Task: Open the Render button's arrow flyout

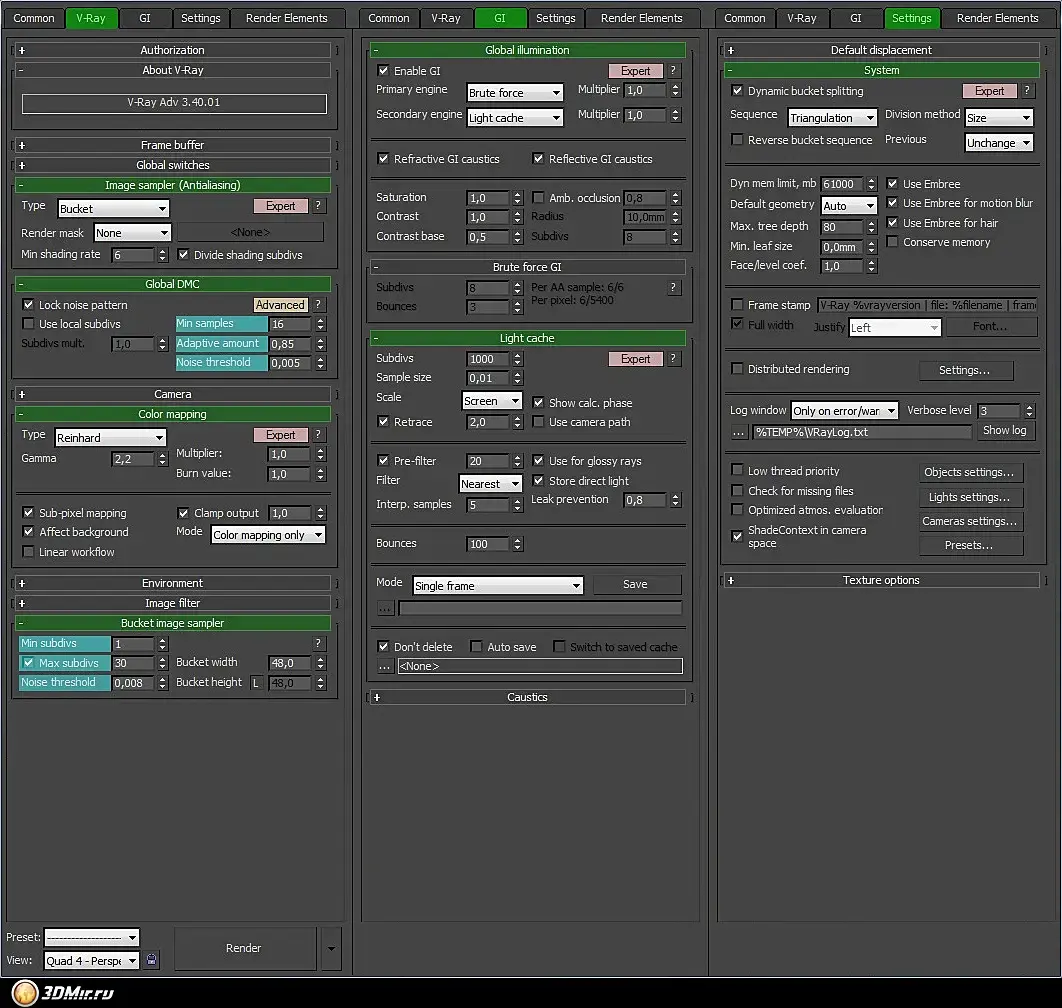Action: [x=331, y=948]
